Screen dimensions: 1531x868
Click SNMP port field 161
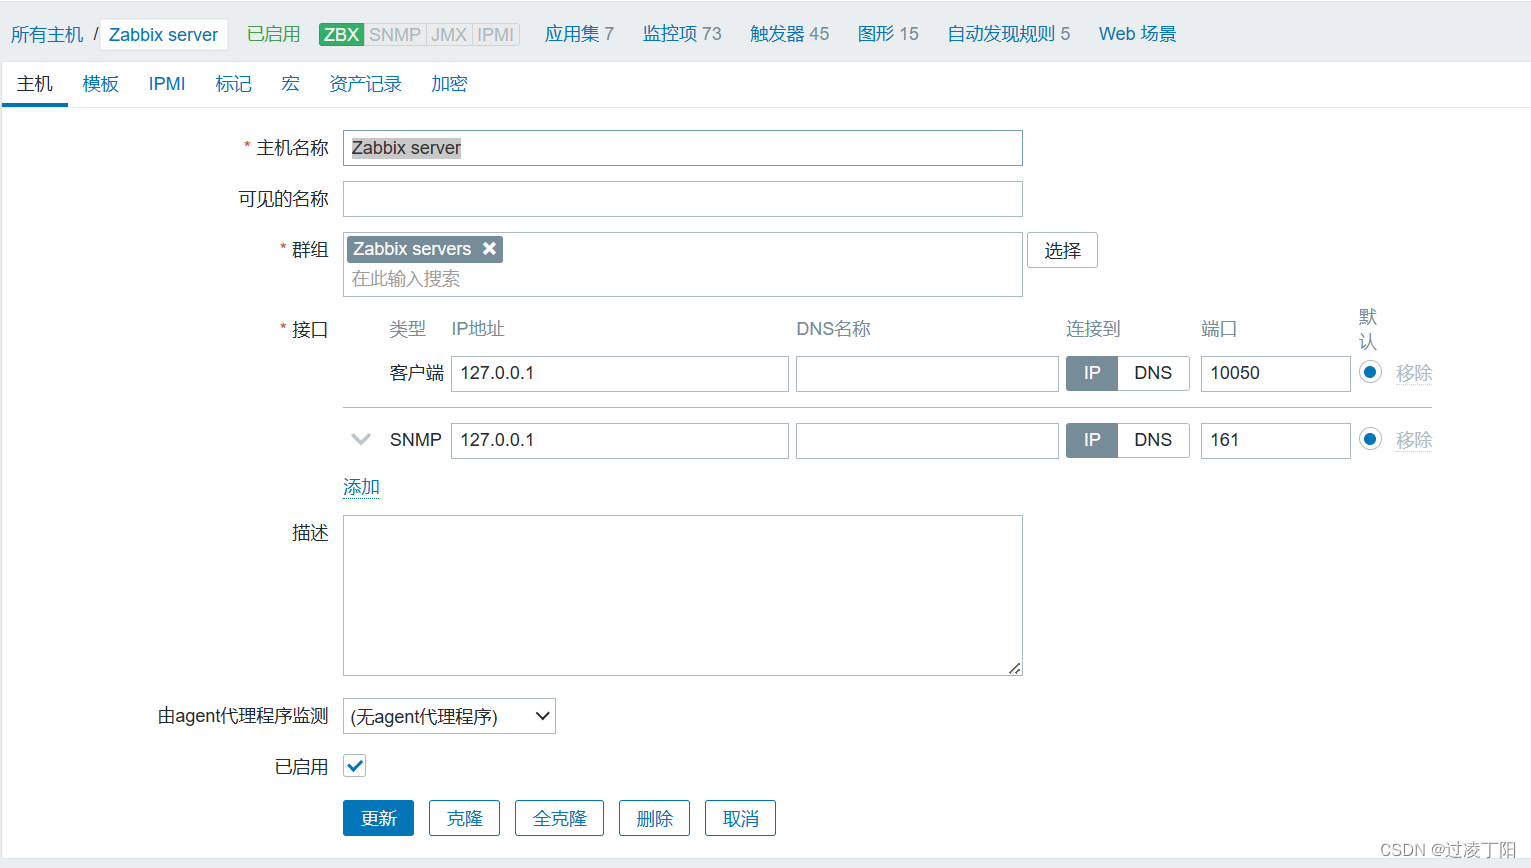click(1276, 440)
